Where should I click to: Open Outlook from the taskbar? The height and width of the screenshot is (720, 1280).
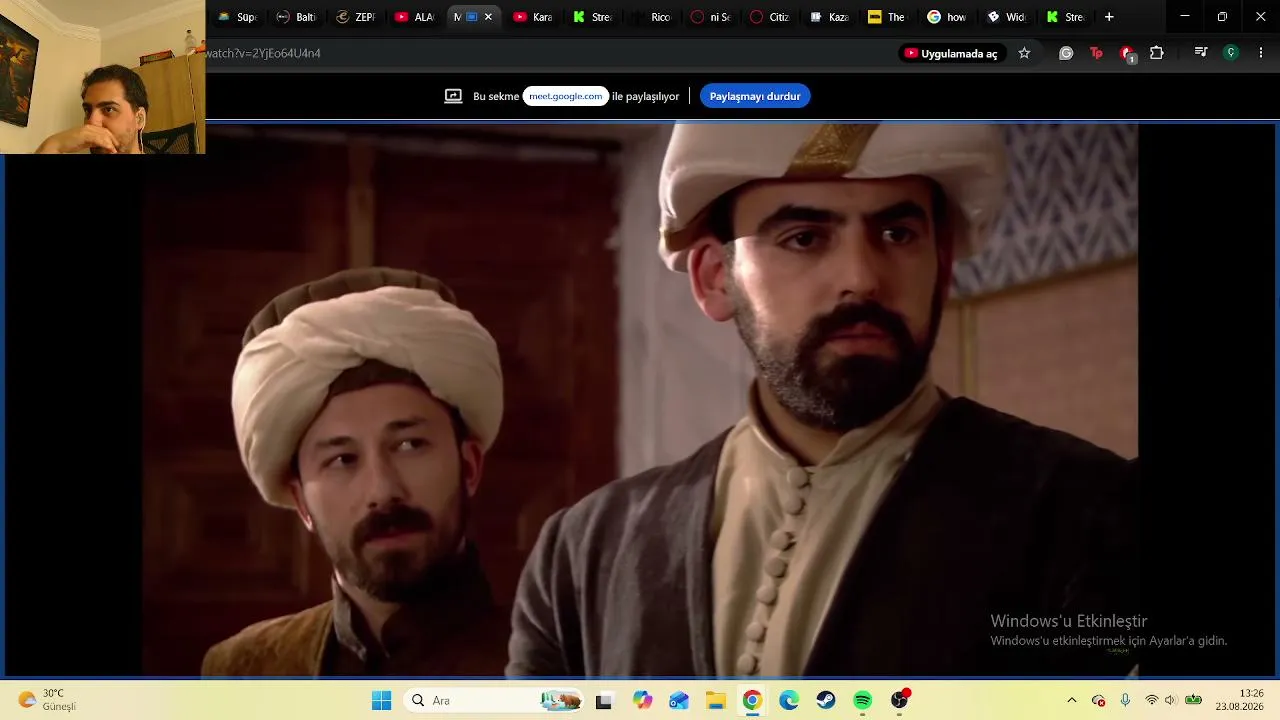[679, 701]
